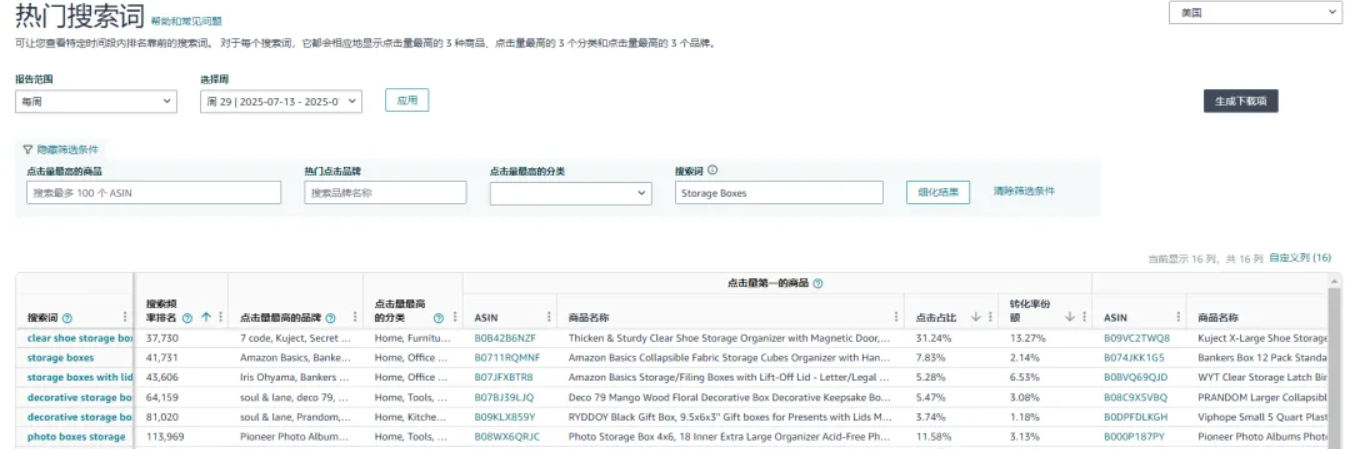Open column menu dots for 点击占比 column
The width and height of the screenshot is (1346, 449).
[990, 318]
